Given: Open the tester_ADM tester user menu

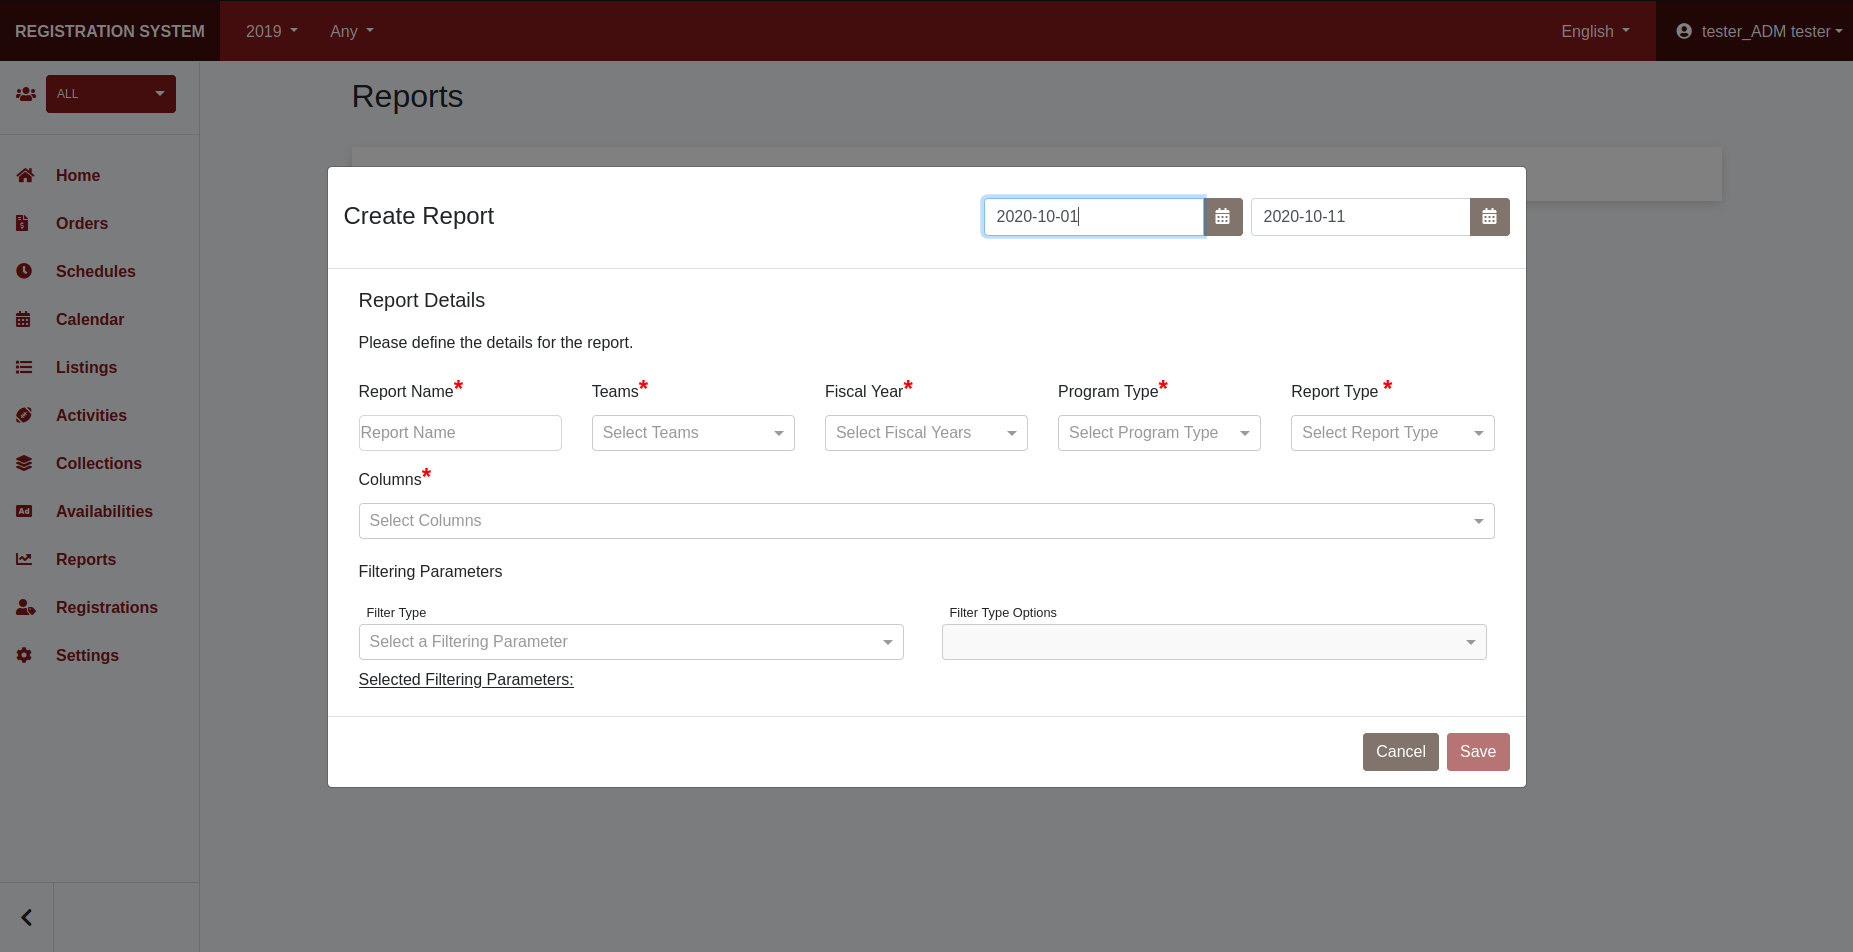Looking at the screenshot, I should (x=1758, y=31).
